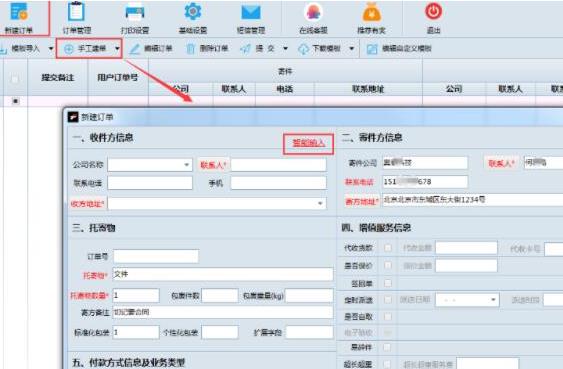The width and height of the screenshot is (563, 369).
Task: Open 推荐有奖 money bag icon
Action: tap(372, 18)
